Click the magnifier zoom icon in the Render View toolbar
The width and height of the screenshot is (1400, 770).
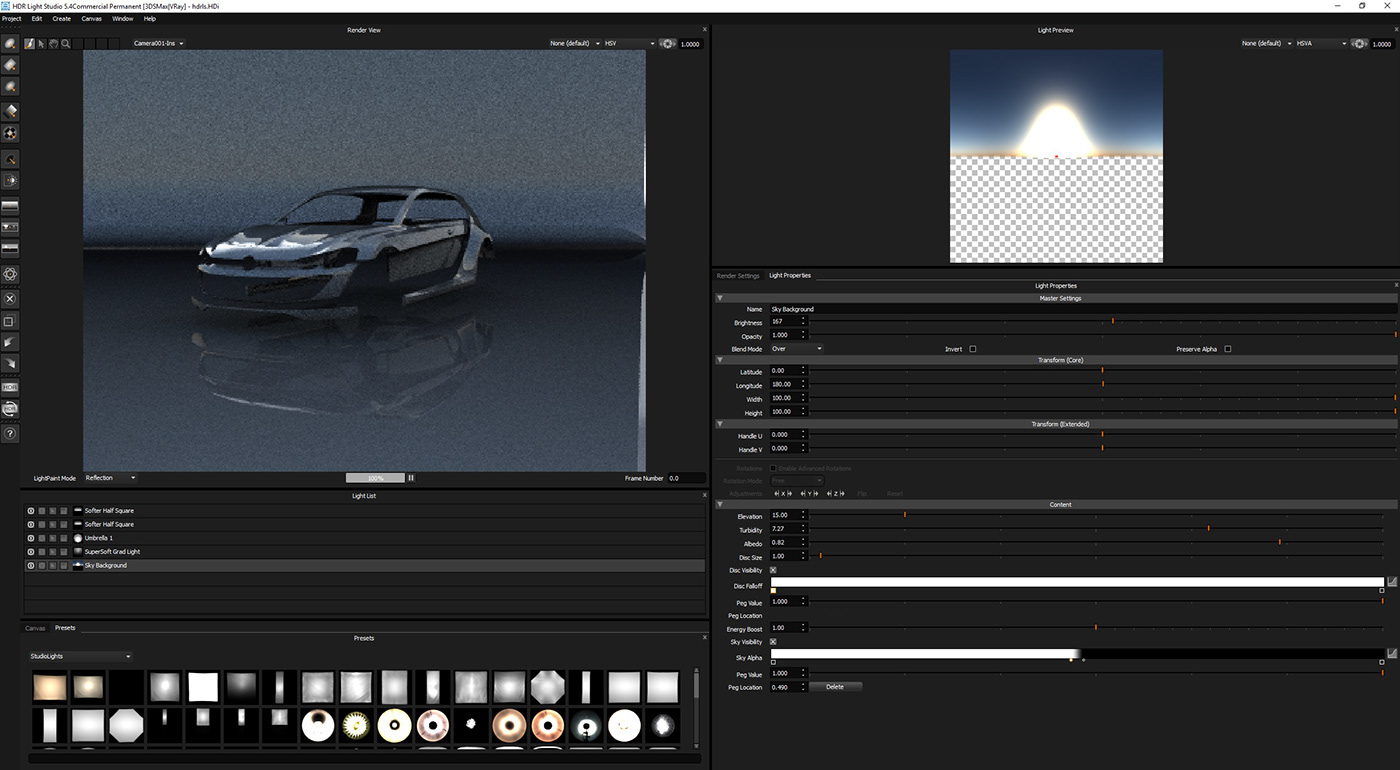64,43
